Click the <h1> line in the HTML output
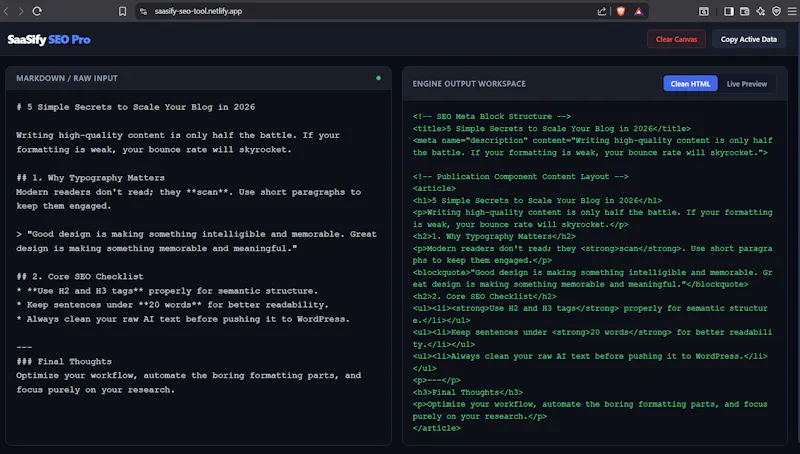This screenshot has height=454, width=800. (x=537, y=200)
